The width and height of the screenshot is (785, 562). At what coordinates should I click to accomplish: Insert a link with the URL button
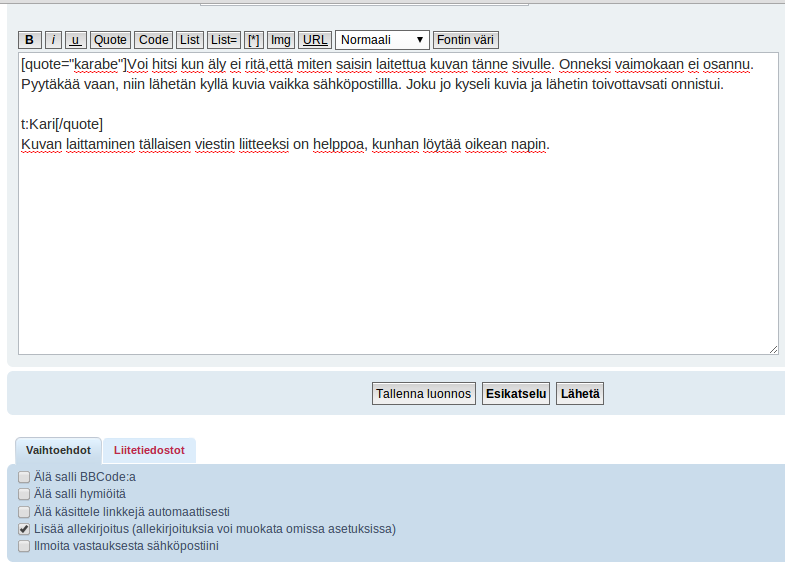tap(315, 40)
